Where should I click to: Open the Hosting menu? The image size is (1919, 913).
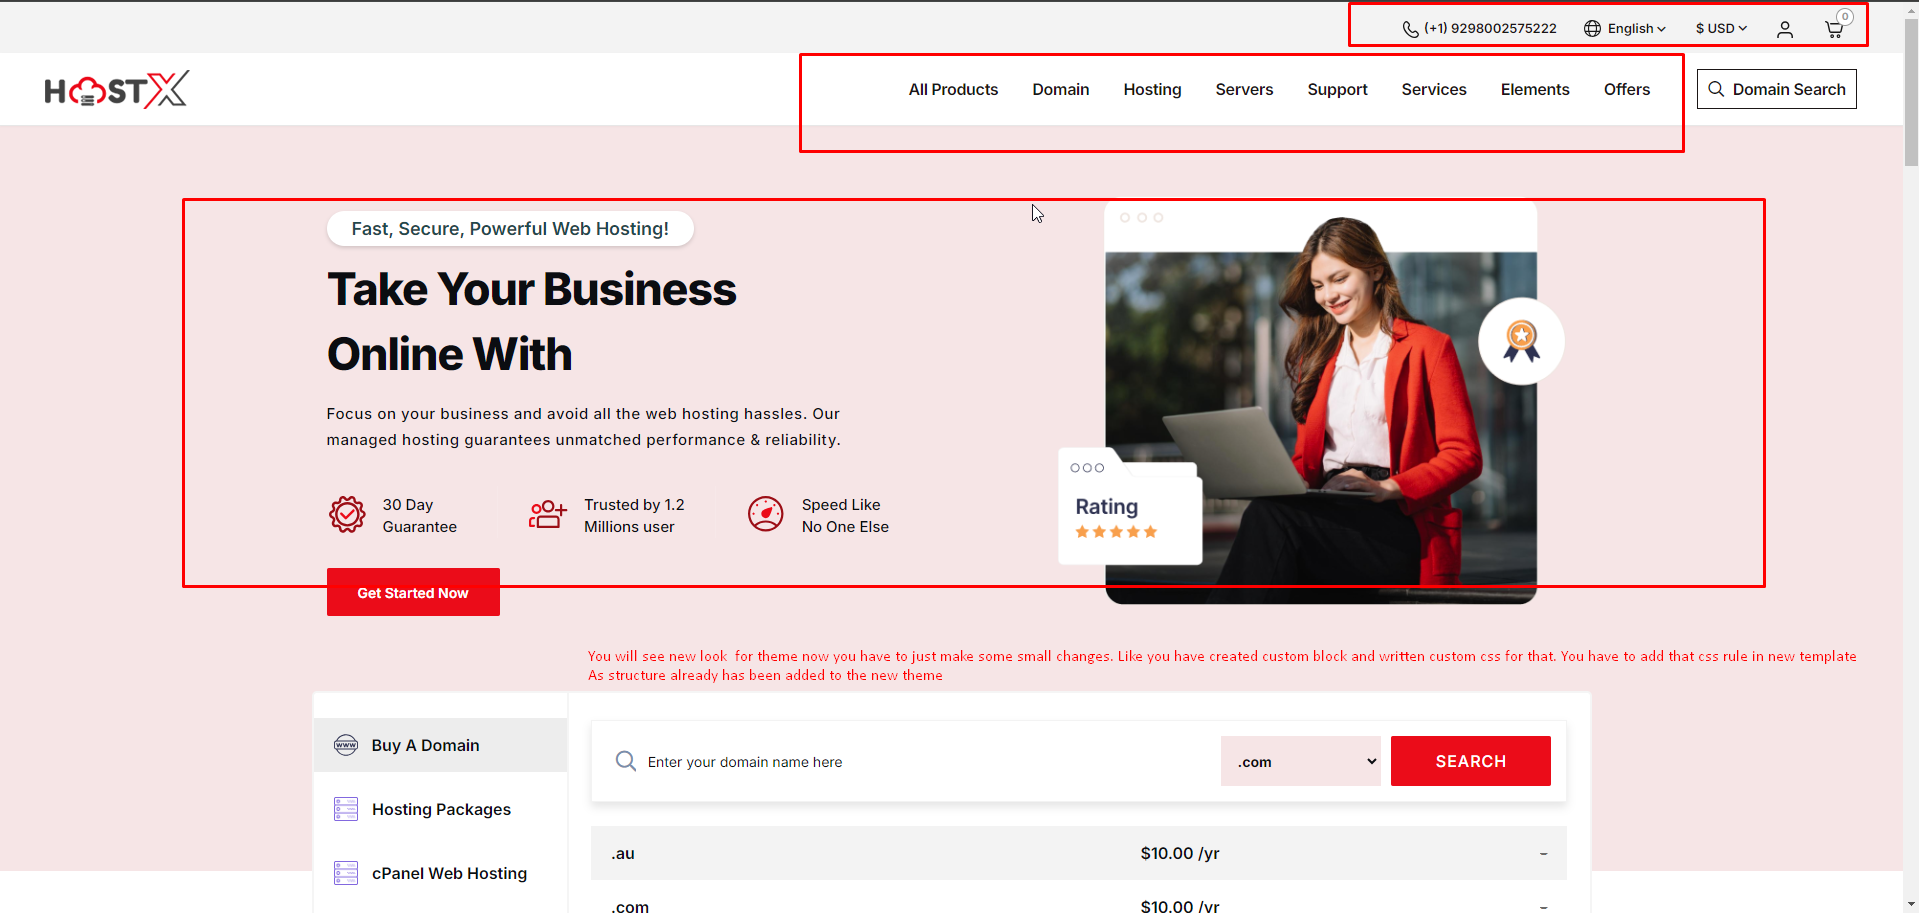click(1152, 90)
